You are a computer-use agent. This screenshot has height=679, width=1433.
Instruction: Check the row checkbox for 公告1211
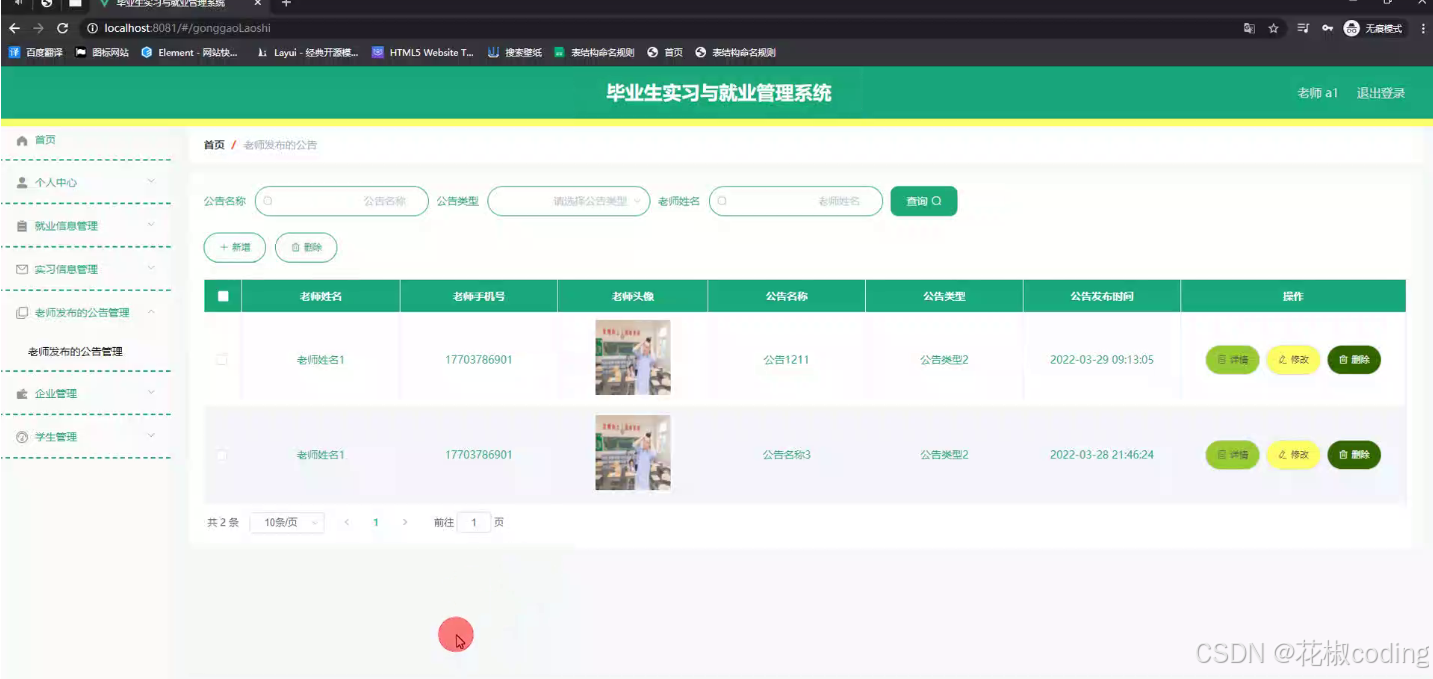tap(222, 359)
